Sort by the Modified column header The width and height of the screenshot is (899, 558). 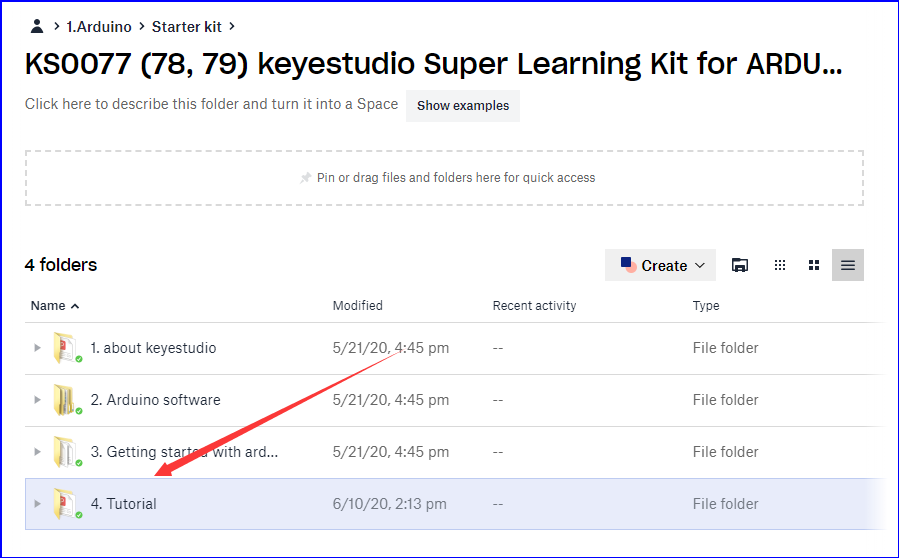[358, 306]
